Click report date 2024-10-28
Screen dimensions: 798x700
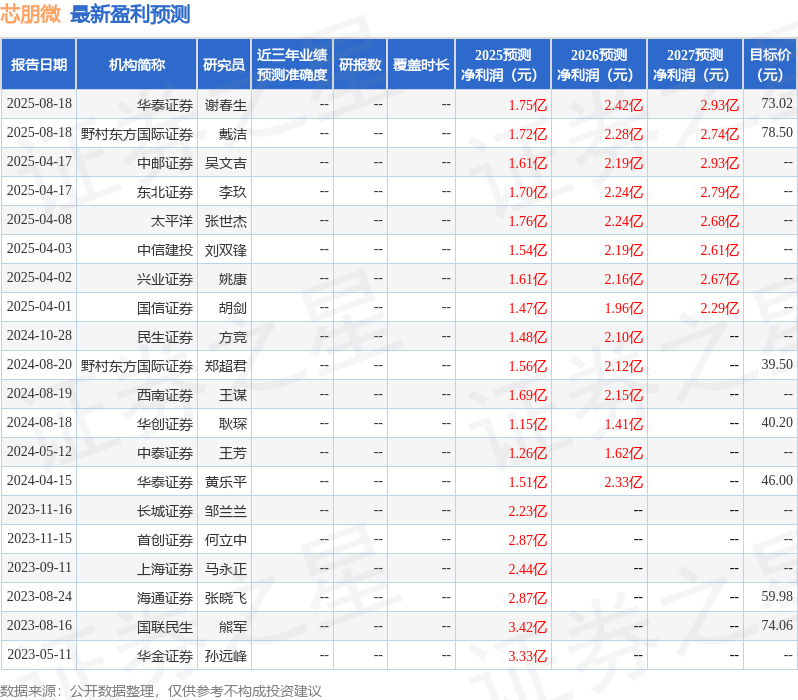coord(39,335)
